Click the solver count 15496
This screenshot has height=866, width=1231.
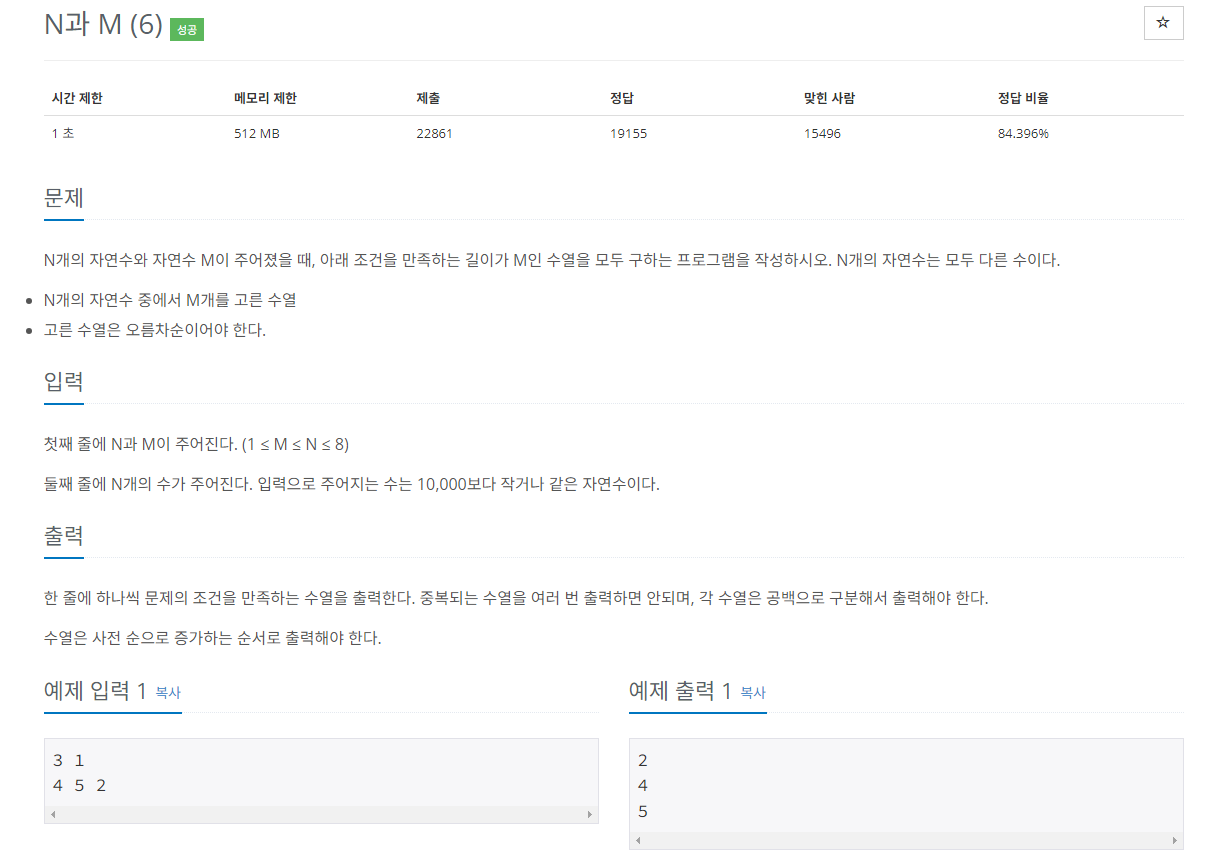click(821, 132)
